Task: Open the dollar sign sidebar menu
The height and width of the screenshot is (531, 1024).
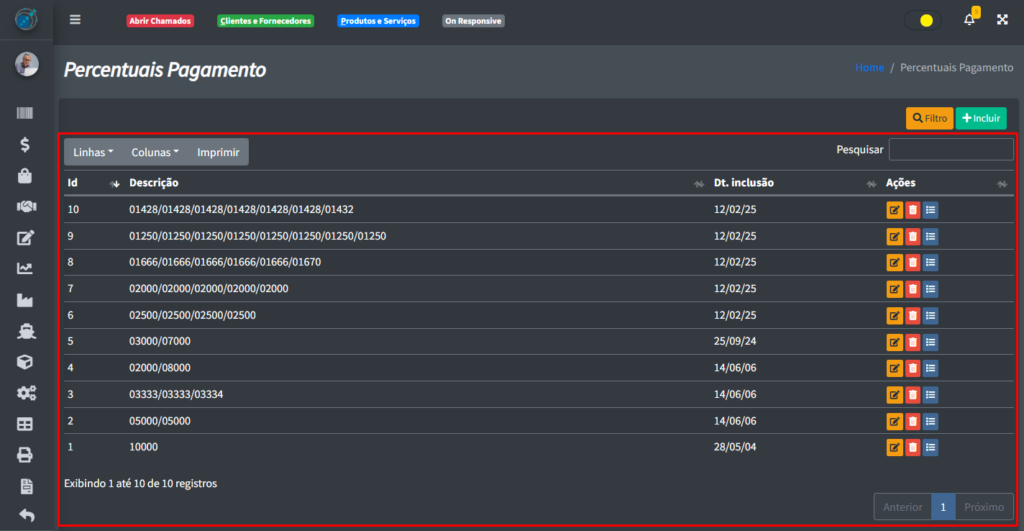Action: pyautogui.click(x=26, y=145)
